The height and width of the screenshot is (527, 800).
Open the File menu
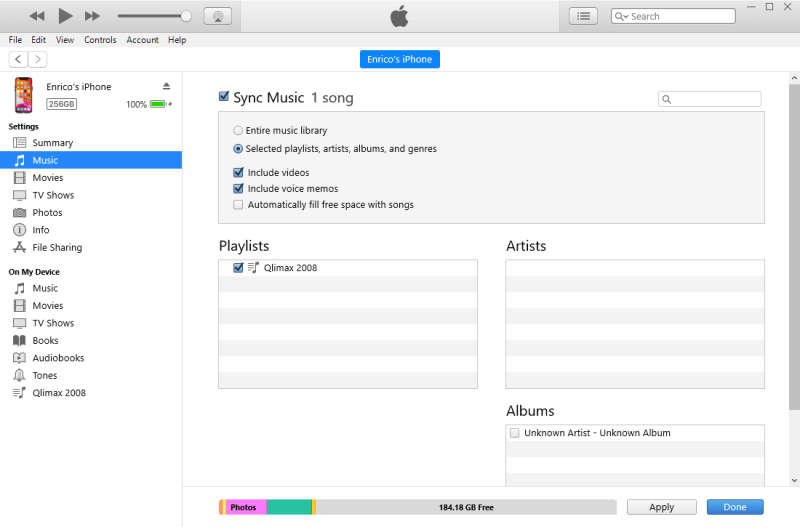pyautogui.click(x=15, y=40)
